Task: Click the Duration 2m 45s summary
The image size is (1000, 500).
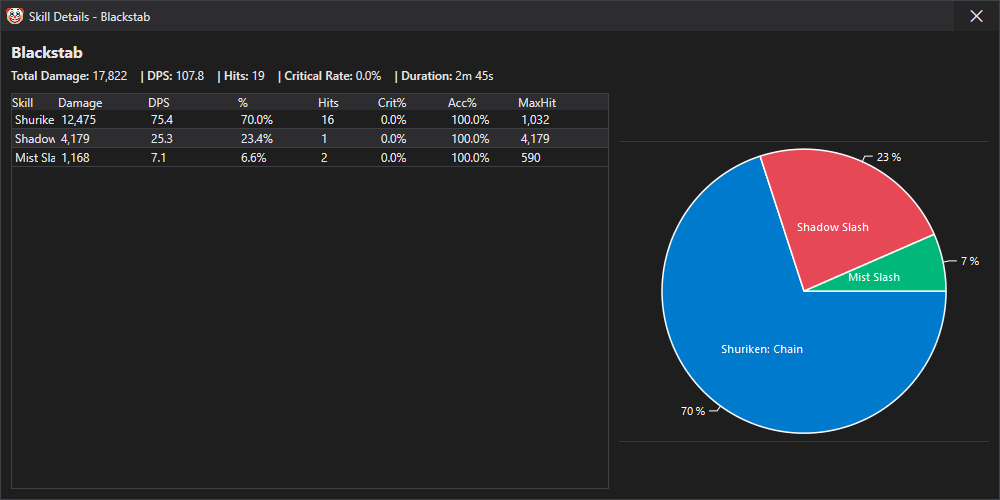Action: coord(447,77)
